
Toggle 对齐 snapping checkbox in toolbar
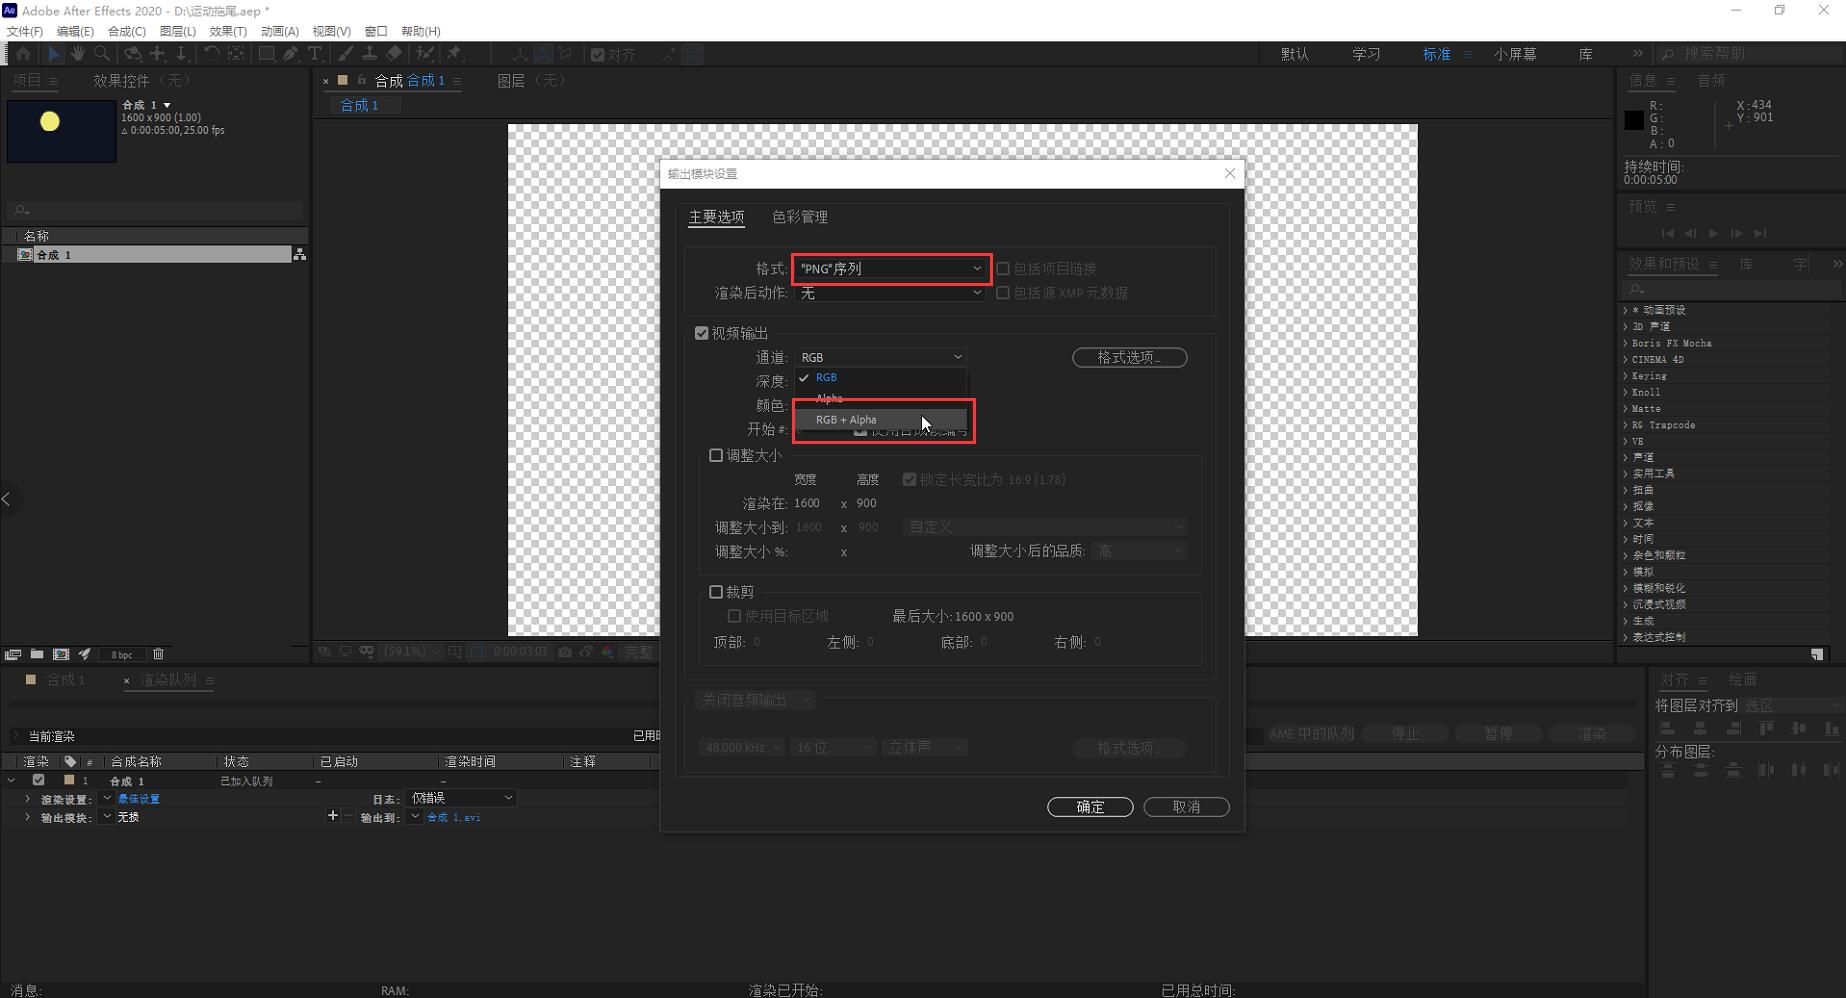point(598,55)
